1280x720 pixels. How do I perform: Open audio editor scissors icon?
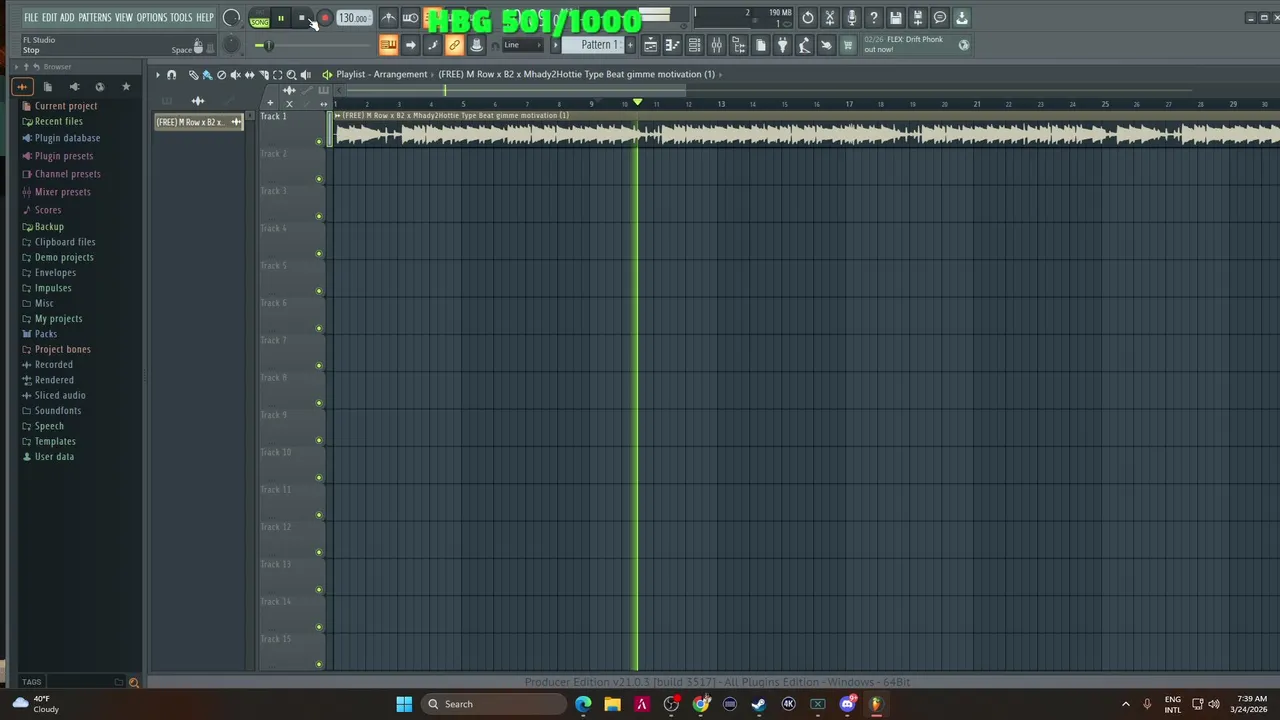click(830, 18)
